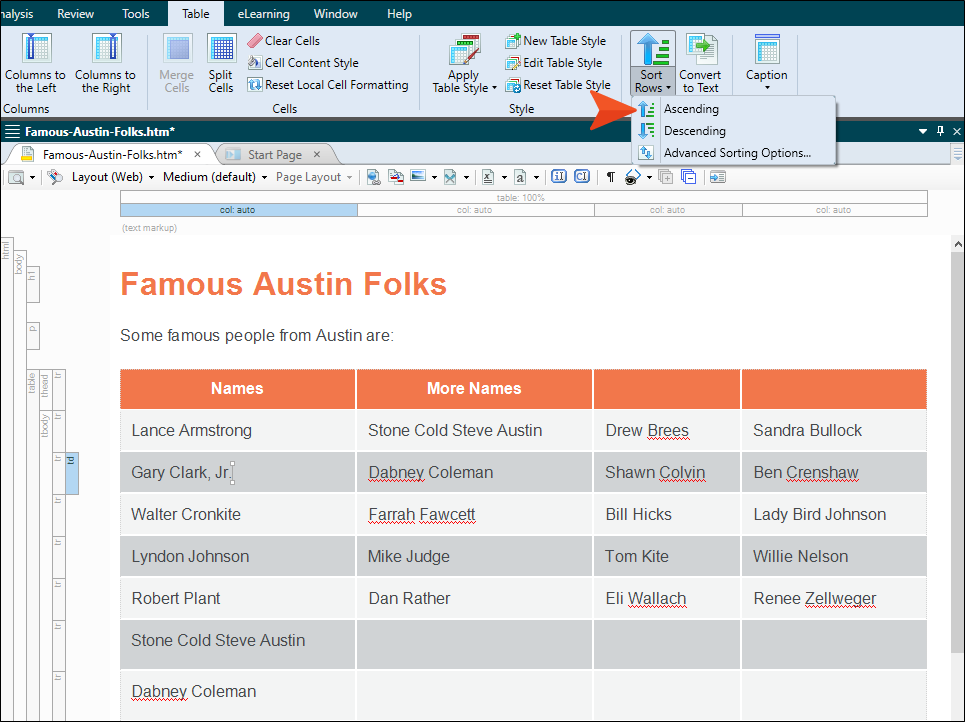965x722 pixels.
Task: Select the Famous-Austin-Folks.htm document tab
Action: coord(112,154)
